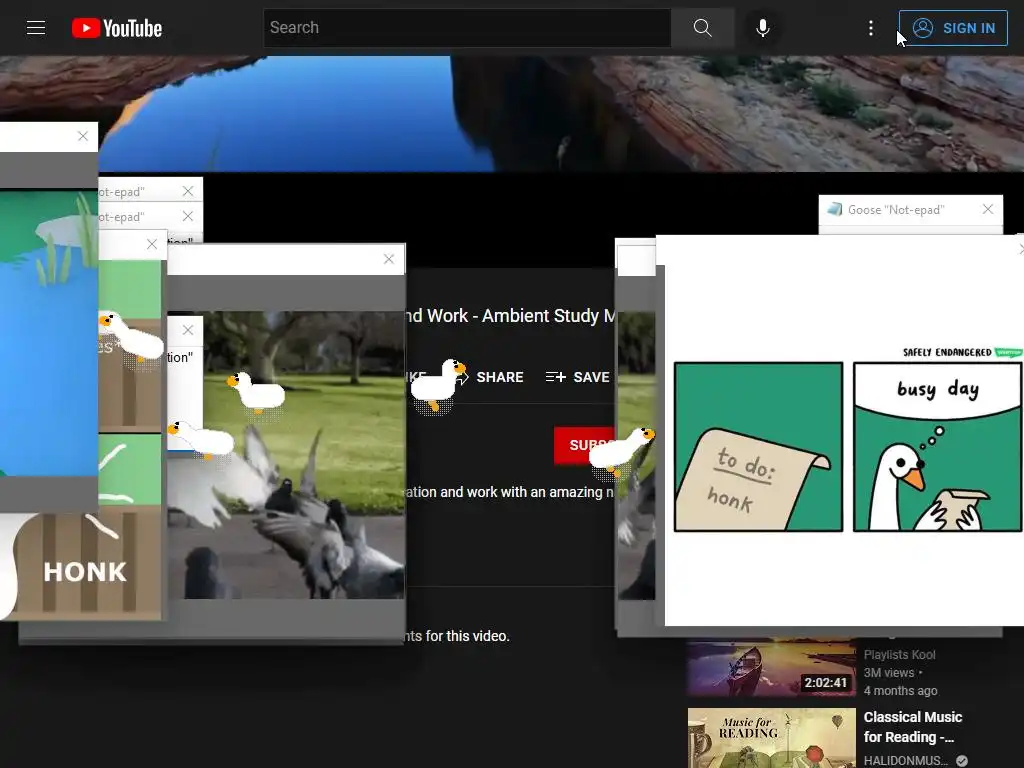
Task: Close the top-left blank popup window
Action: click(83, 136)
